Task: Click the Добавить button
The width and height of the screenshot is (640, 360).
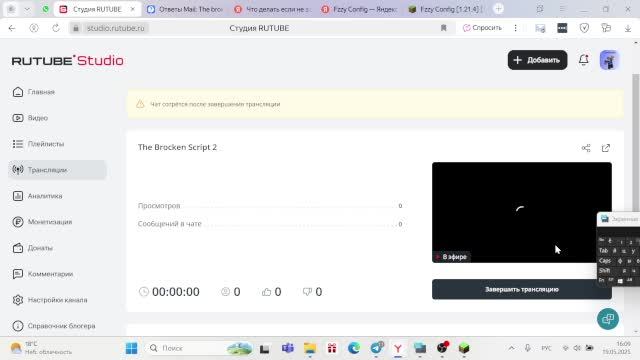Action: (537, 60)
